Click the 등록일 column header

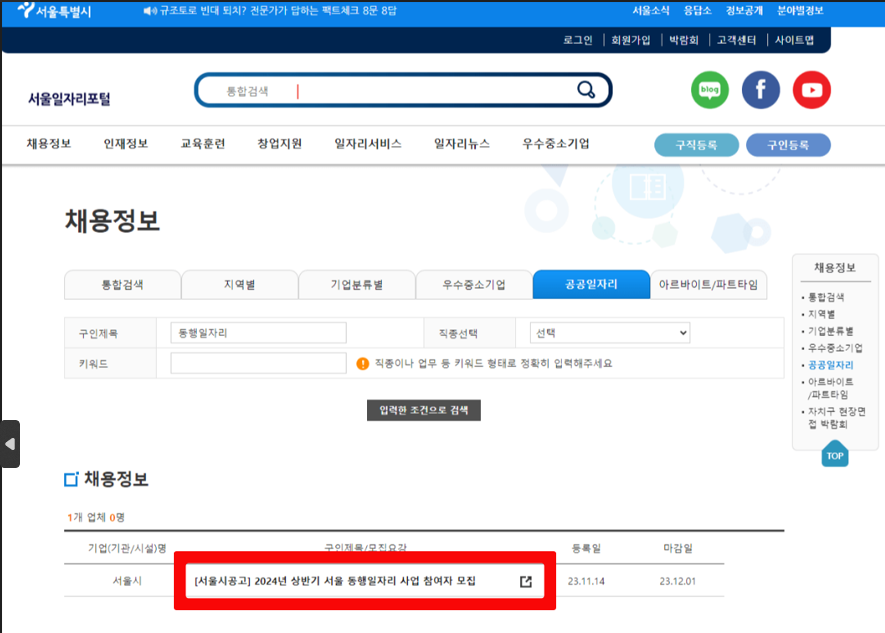coord(586,548)
